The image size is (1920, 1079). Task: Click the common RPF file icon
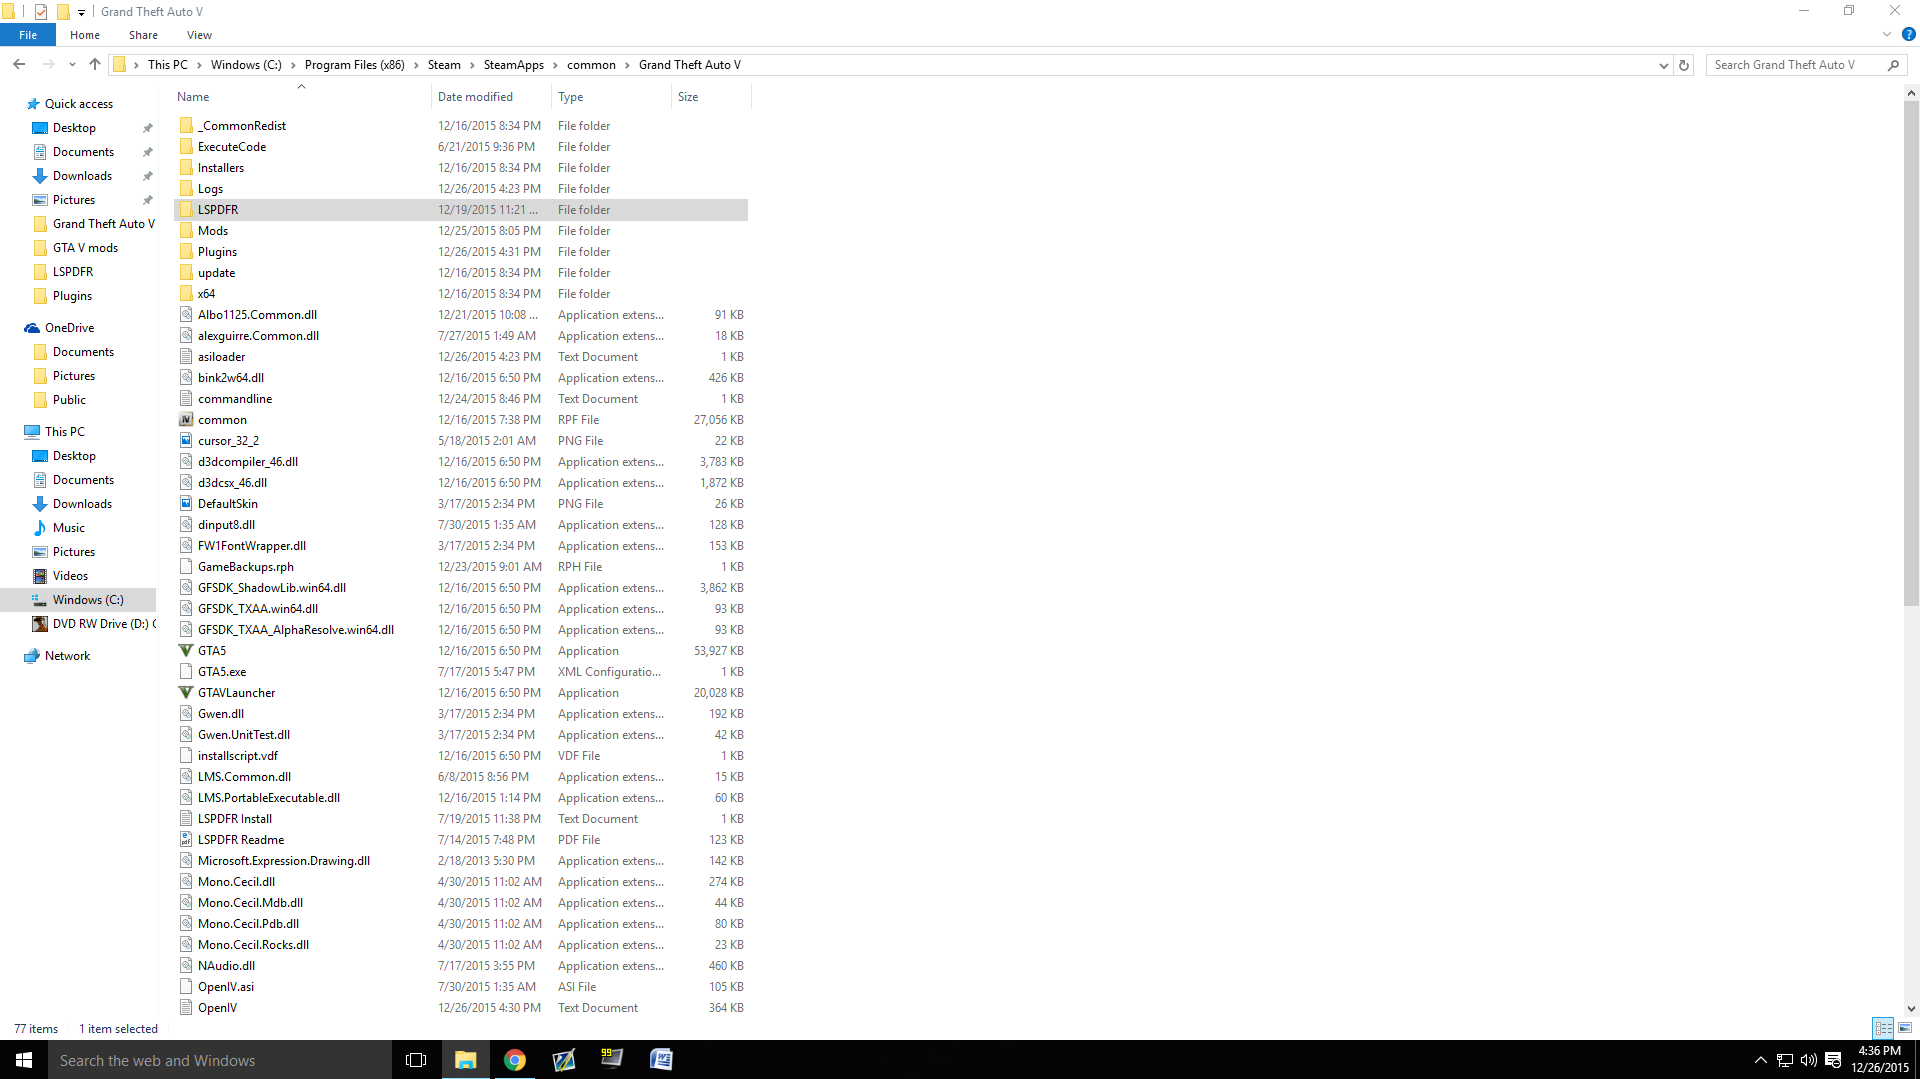pyautogui.click(x=186, y=420)
